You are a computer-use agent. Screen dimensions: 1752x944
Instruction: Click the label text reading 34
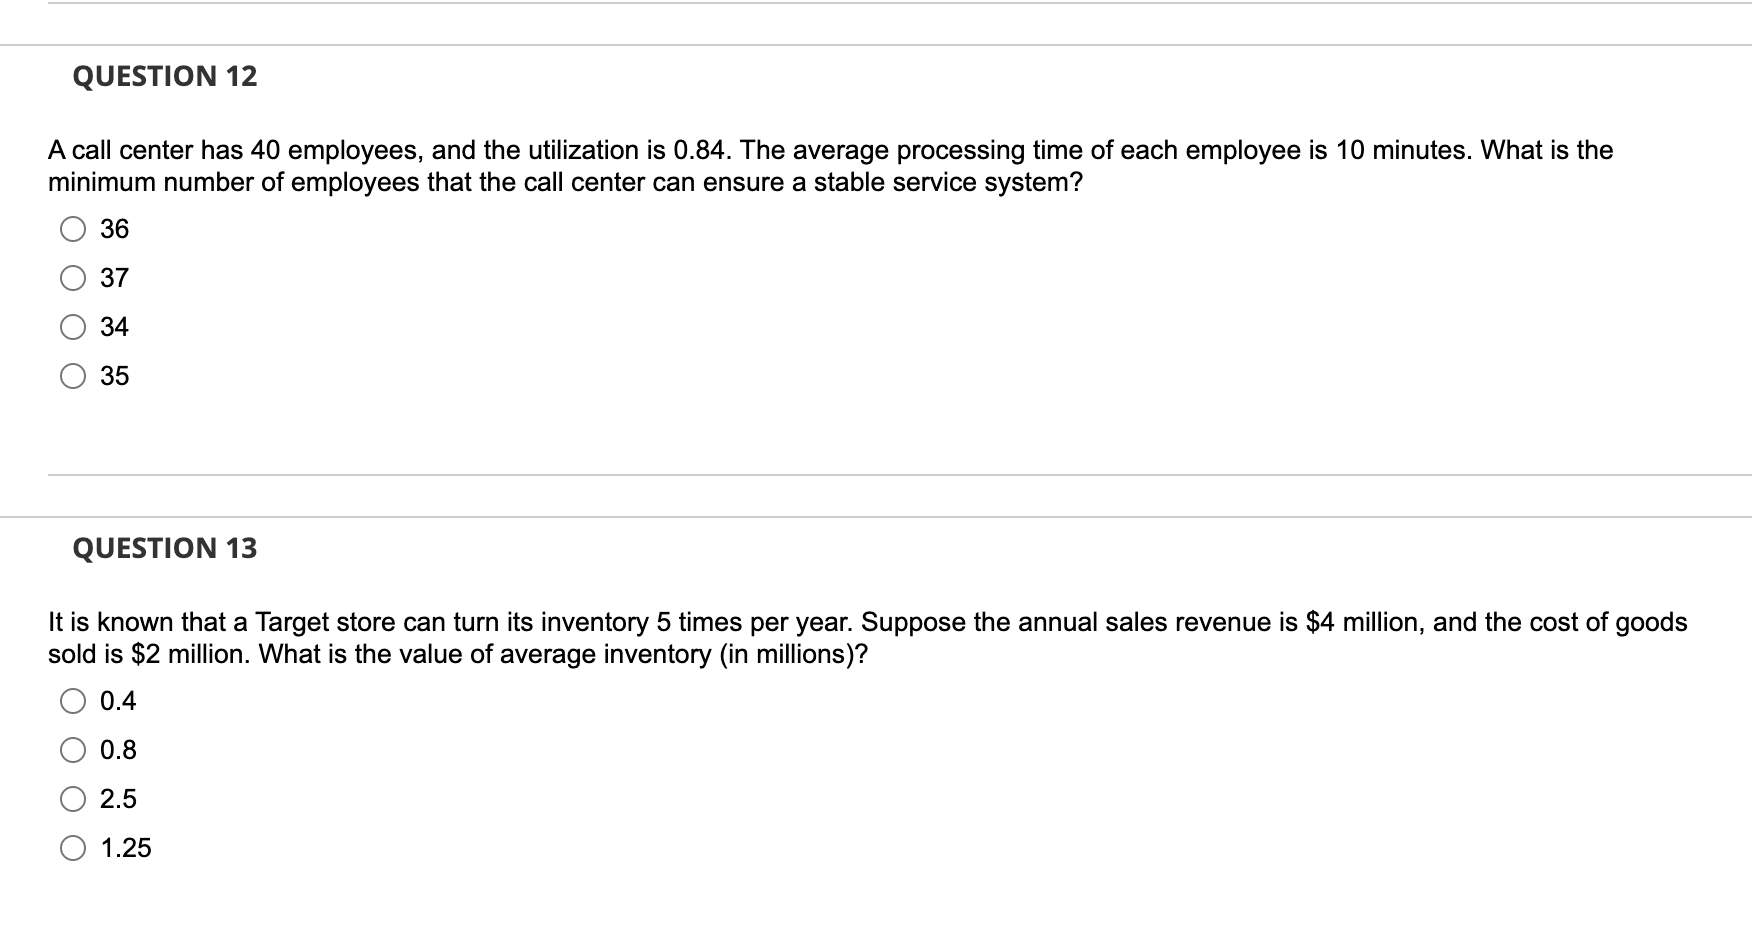point(113,327)
